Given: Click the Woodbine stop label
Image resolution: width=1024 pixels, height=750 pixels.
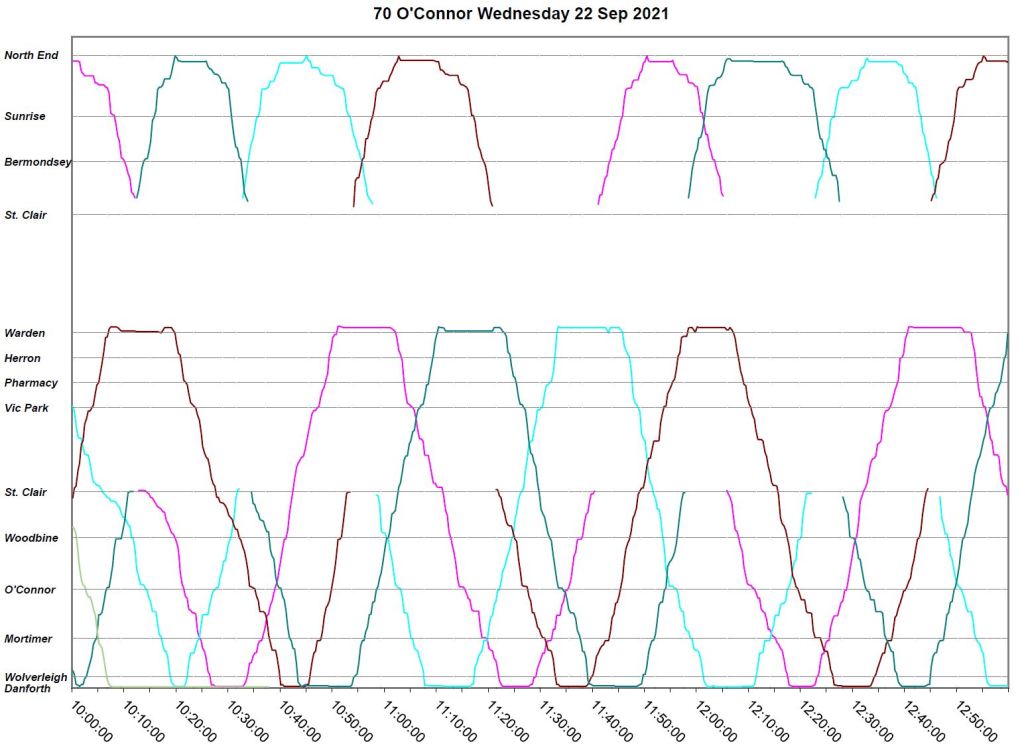Looking at the screenshot, I should (x=31, y=538).
